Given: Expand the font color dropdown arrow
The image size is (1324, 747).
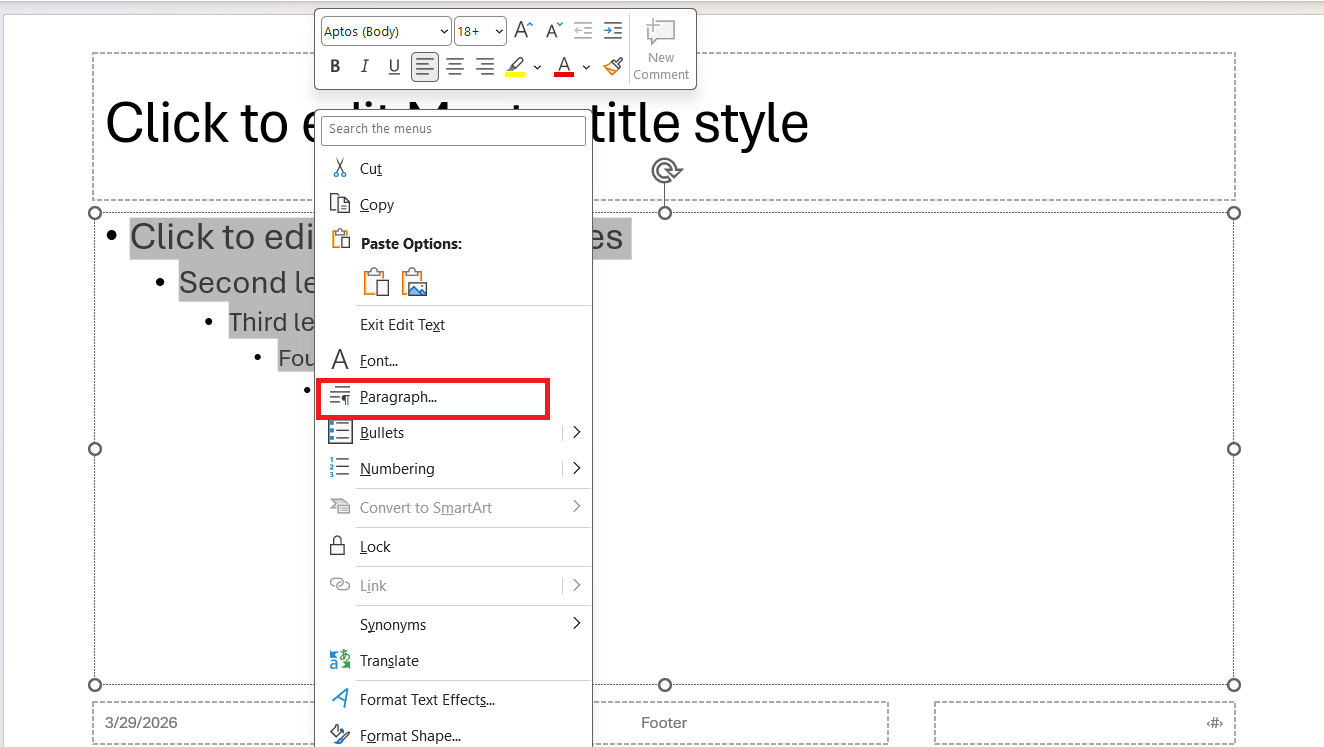Looking at the screenshot, I should (586, 67).
